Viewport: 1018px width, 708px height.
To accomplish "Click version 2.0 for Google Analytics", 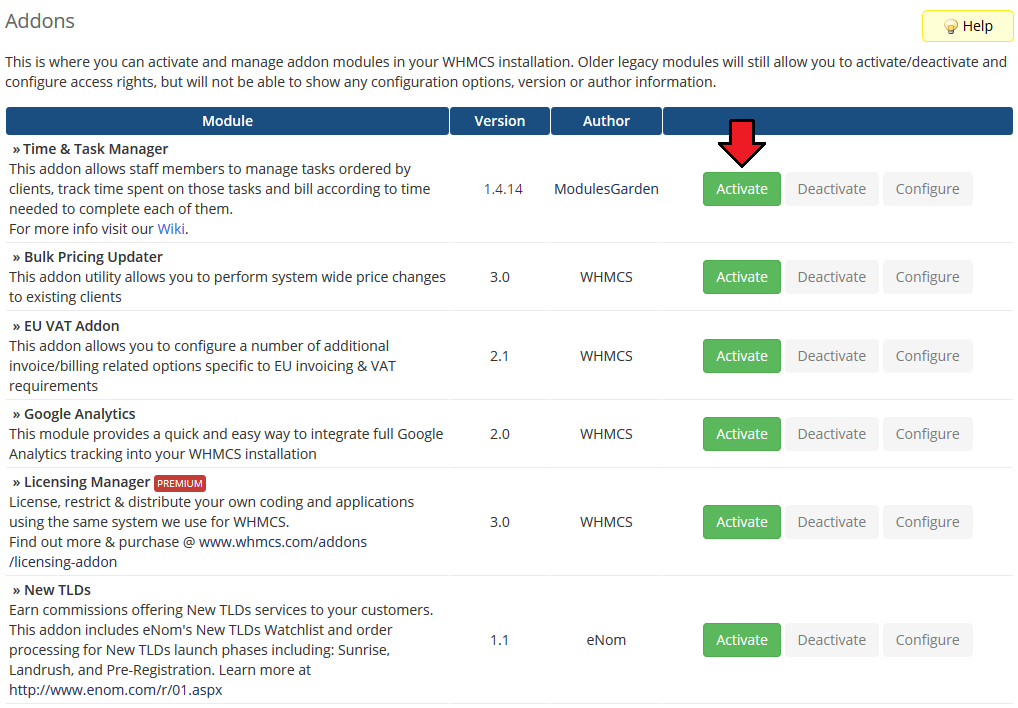I will pyautogui.click(x=499, y=434).
